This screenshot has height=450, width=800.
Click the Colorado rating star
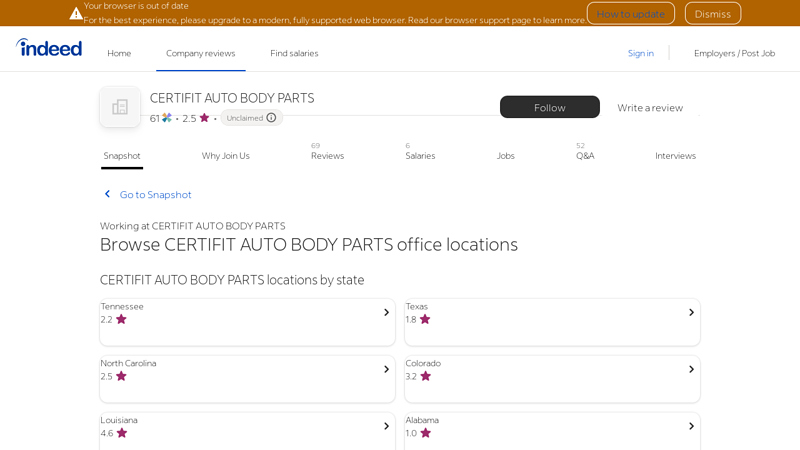point(426,376)
